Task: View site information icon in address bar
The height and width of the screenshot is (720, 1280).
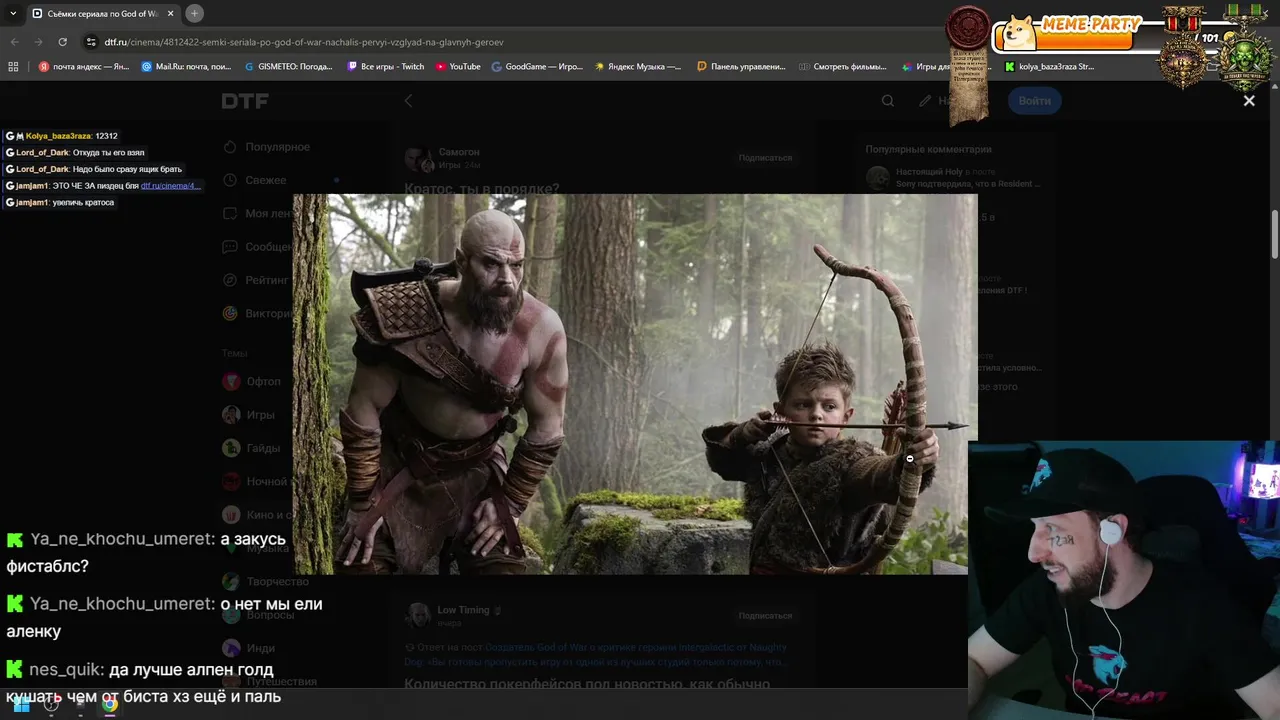Action: pyautogui.click(x=91, y=42)
